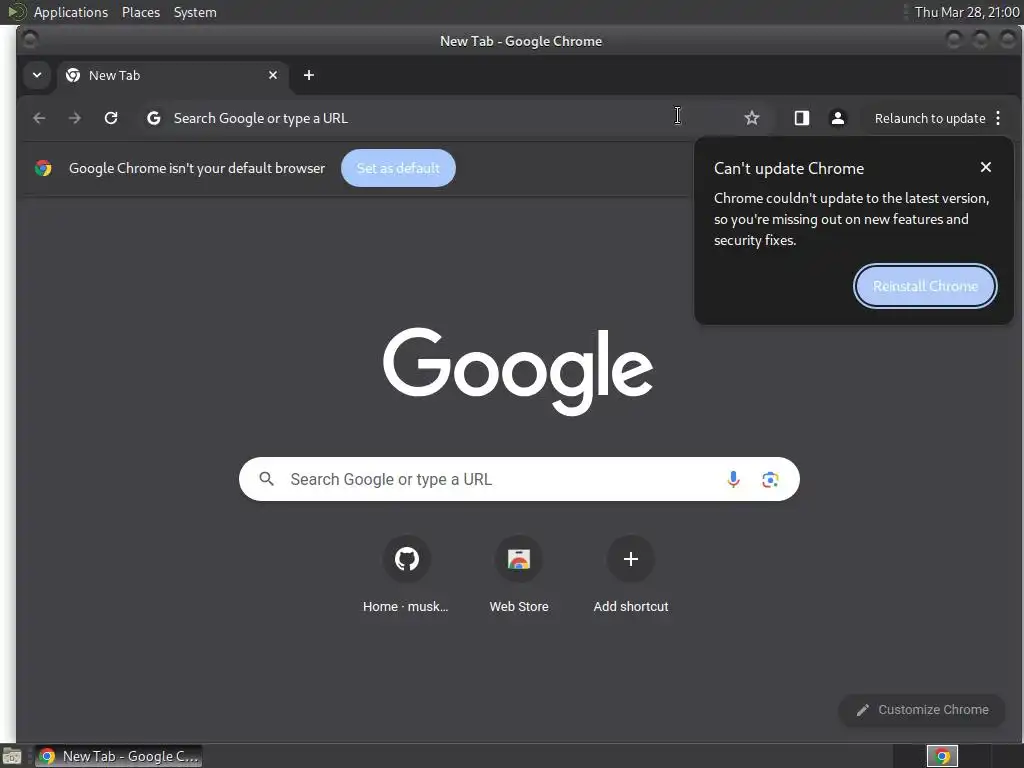Click the Chrome logo in default browser bar
This screenshot has height=768, width=1024.
43,168
